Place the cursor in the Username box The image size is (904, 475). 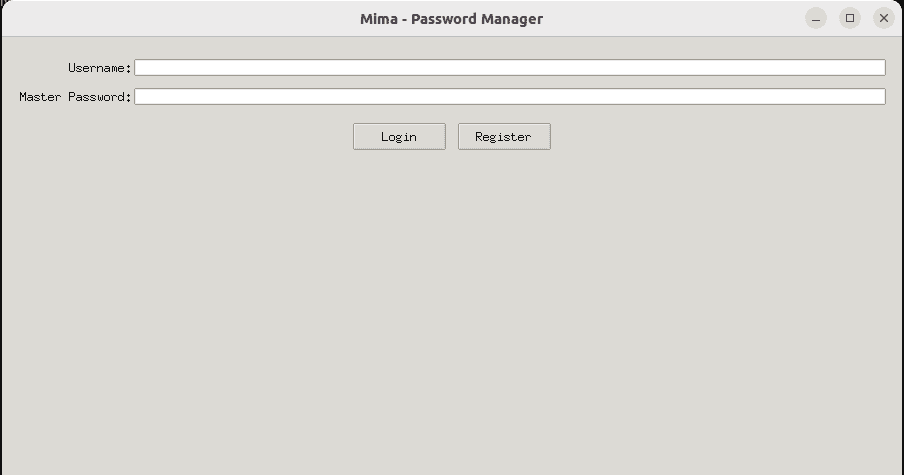[x=509, y=68]
